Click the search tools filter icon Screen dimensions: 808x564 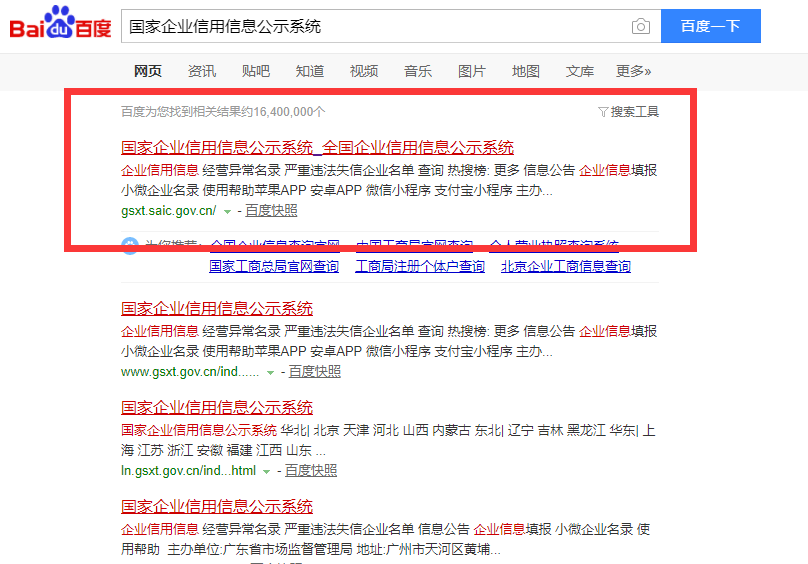point(603,112)
